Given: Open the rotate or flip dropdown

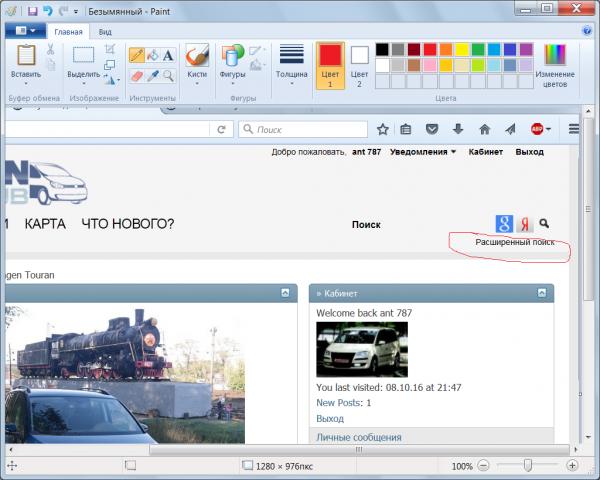Looking at the screenshot, I should (111, 80).
